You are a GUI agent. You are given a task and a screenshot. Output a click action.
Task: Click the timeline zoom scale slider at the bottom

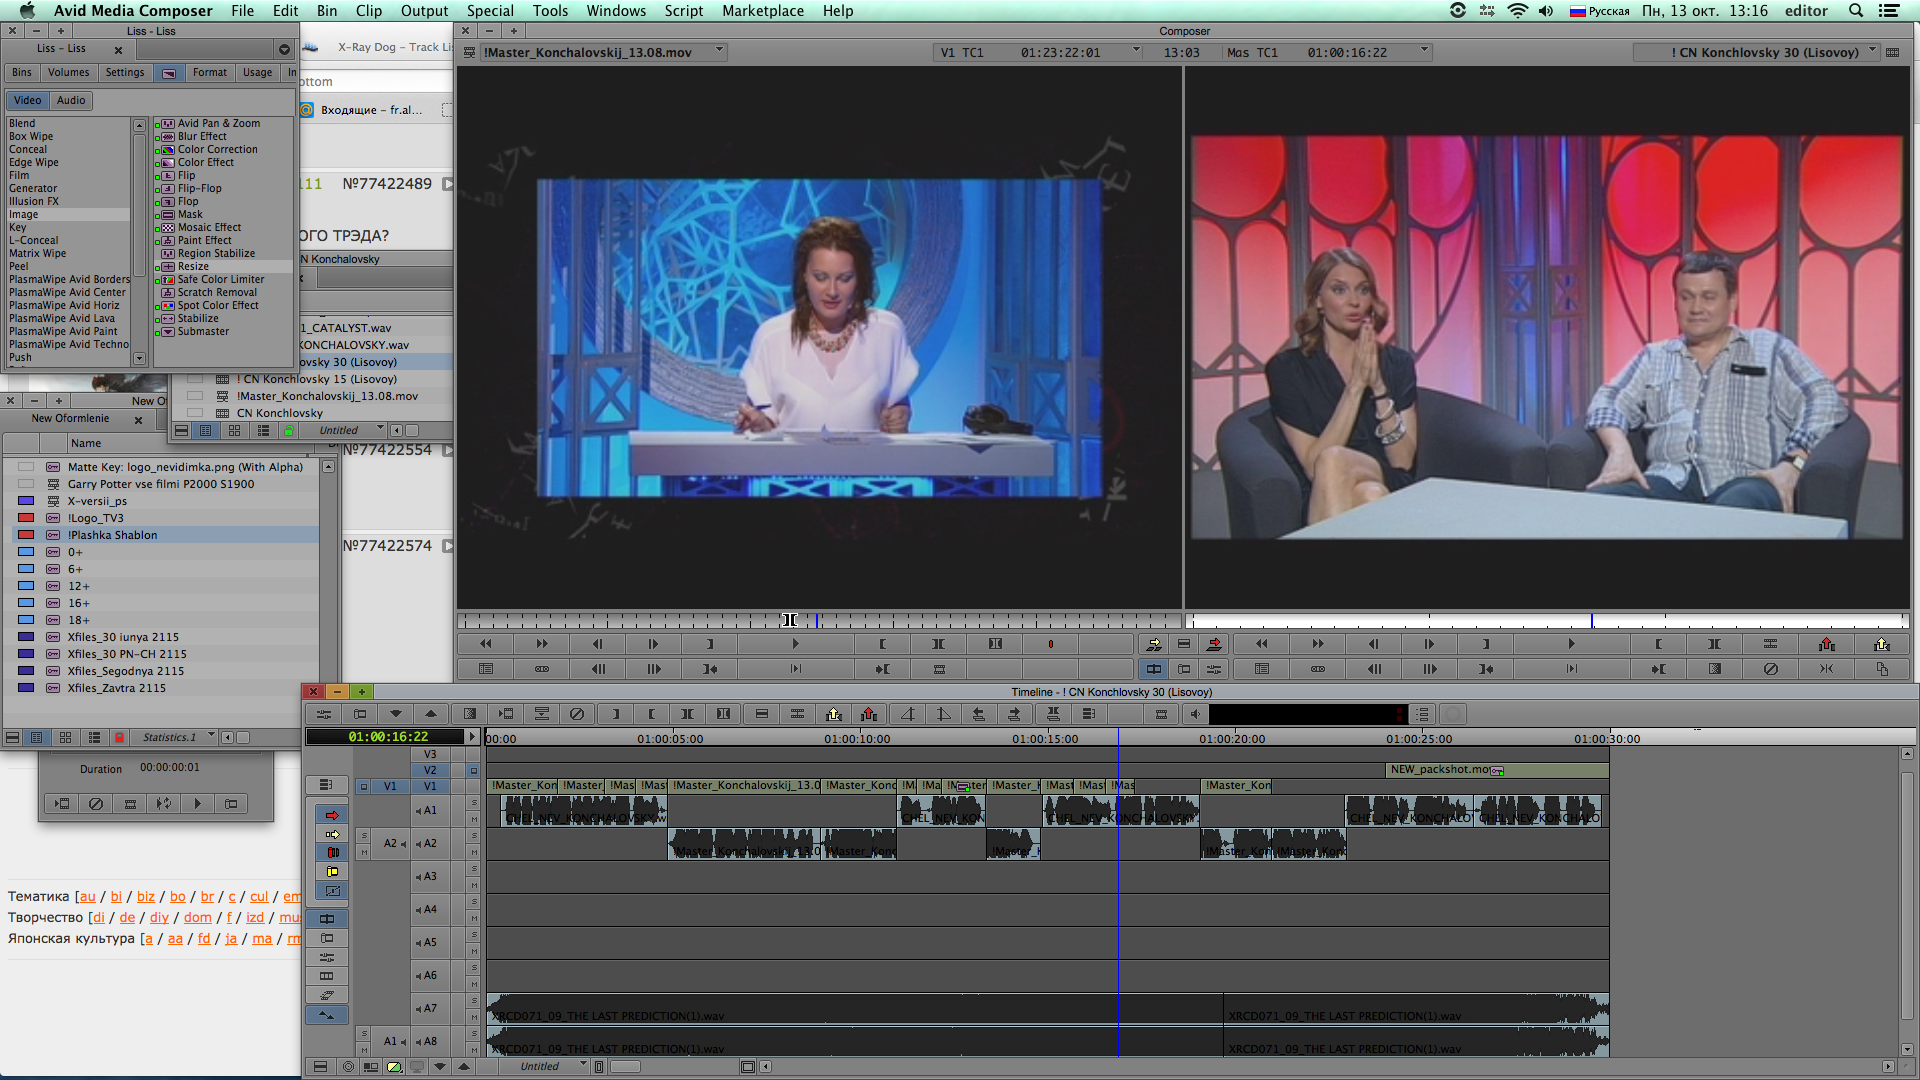click(x=625, y=1067)
